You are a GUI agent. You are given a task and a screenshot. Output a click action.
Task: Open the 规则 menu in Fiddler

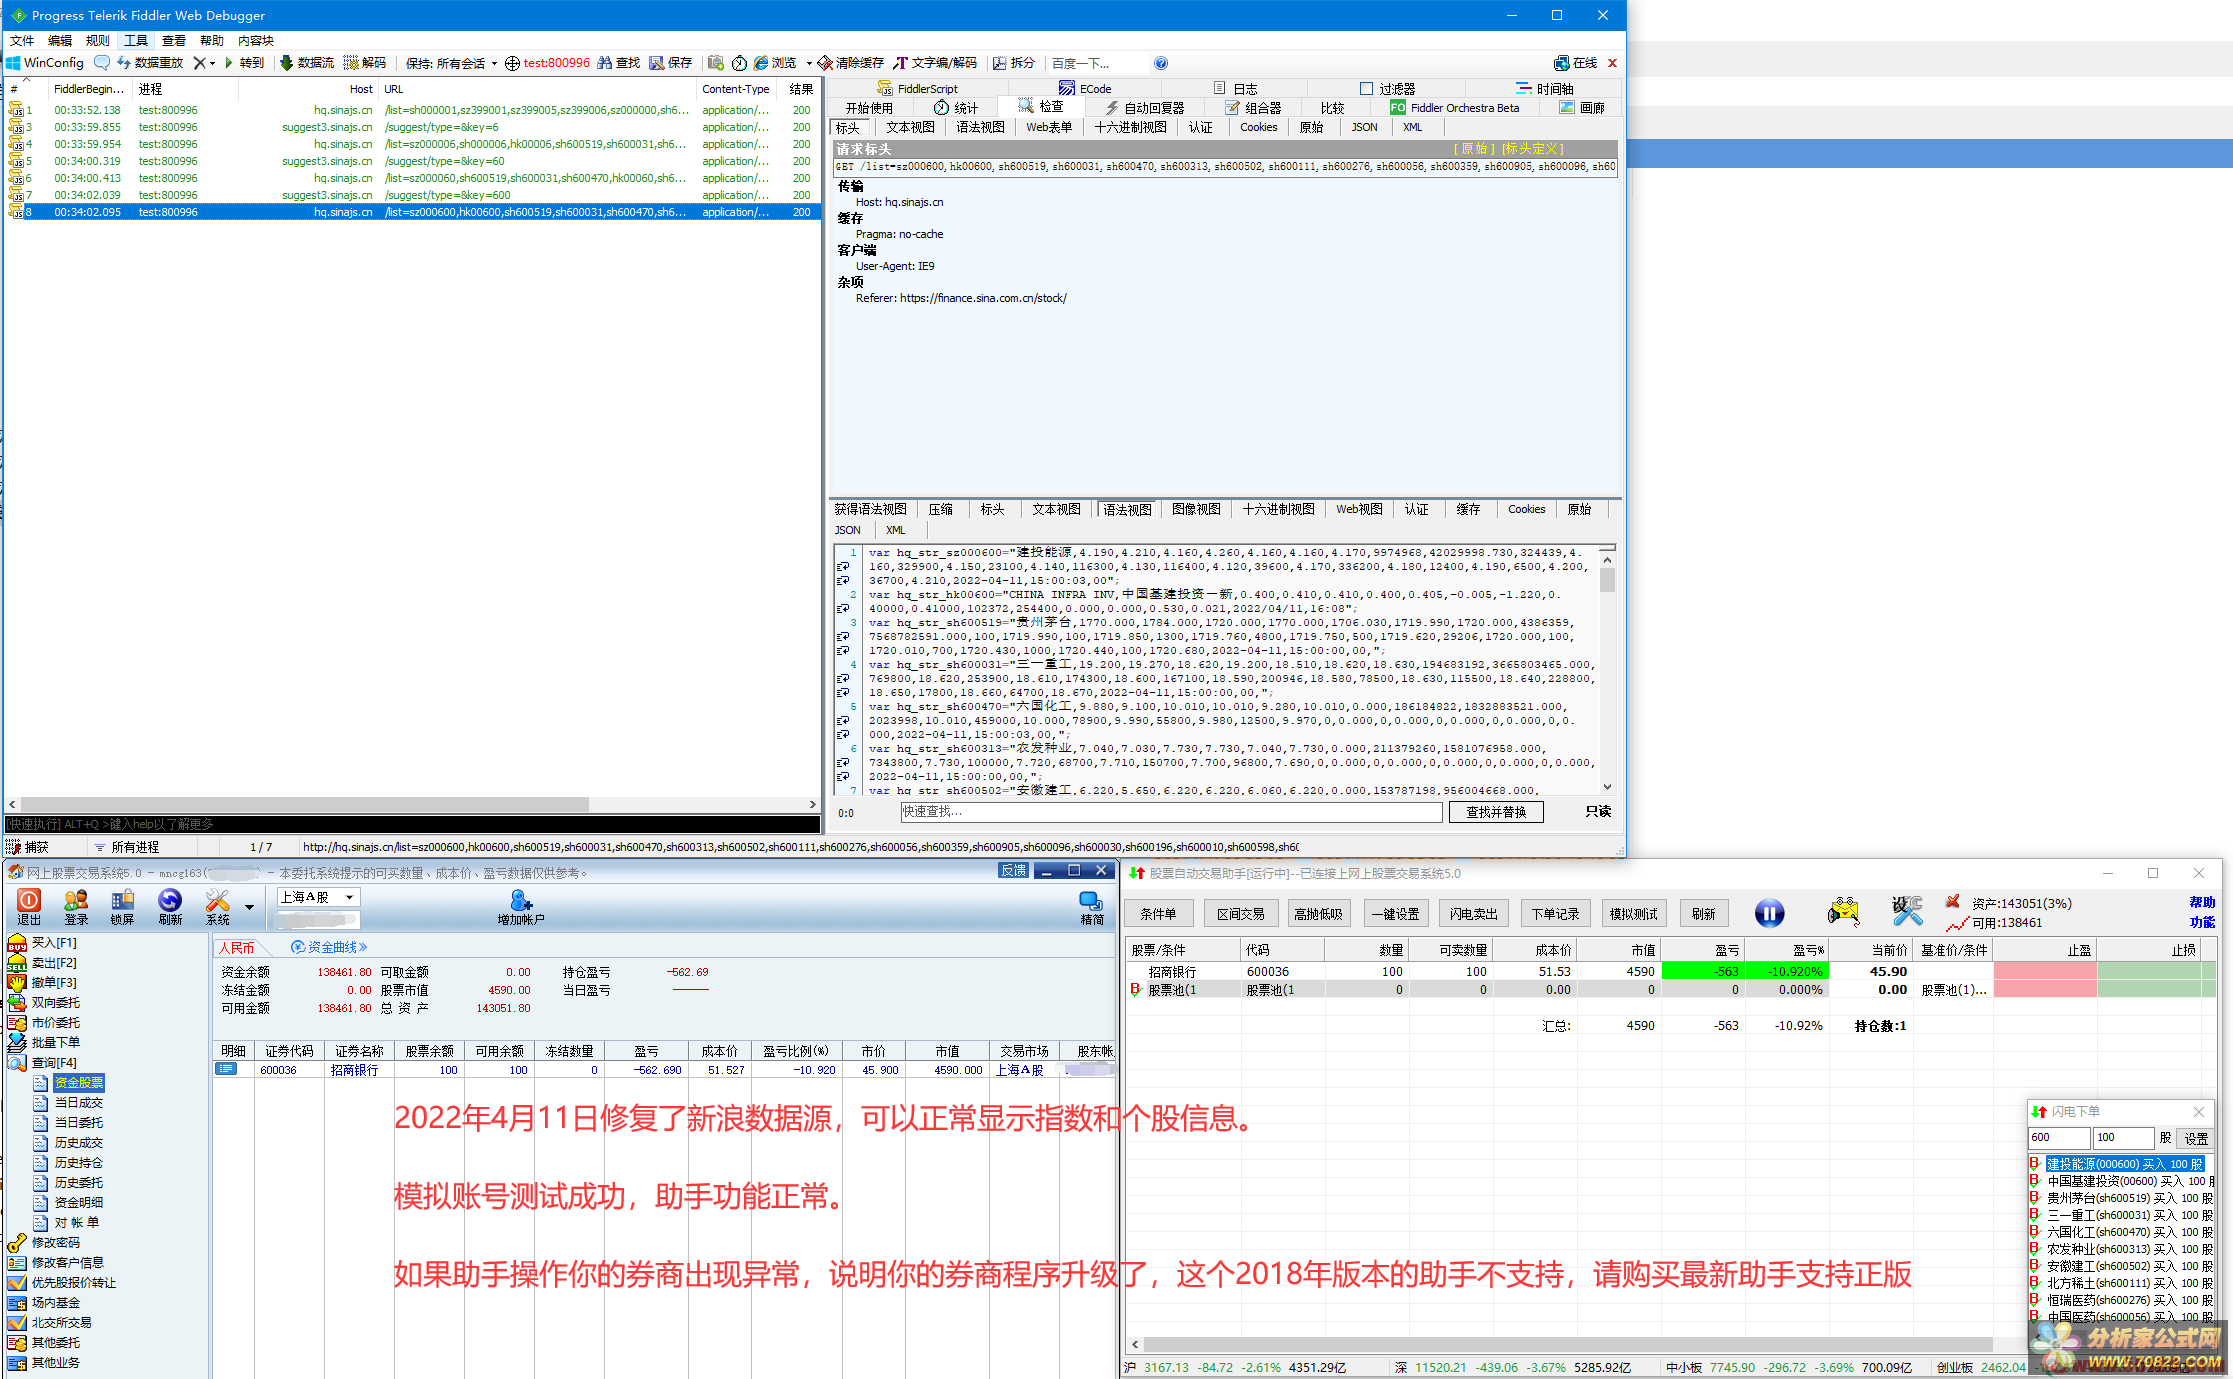tap(98, 40)
